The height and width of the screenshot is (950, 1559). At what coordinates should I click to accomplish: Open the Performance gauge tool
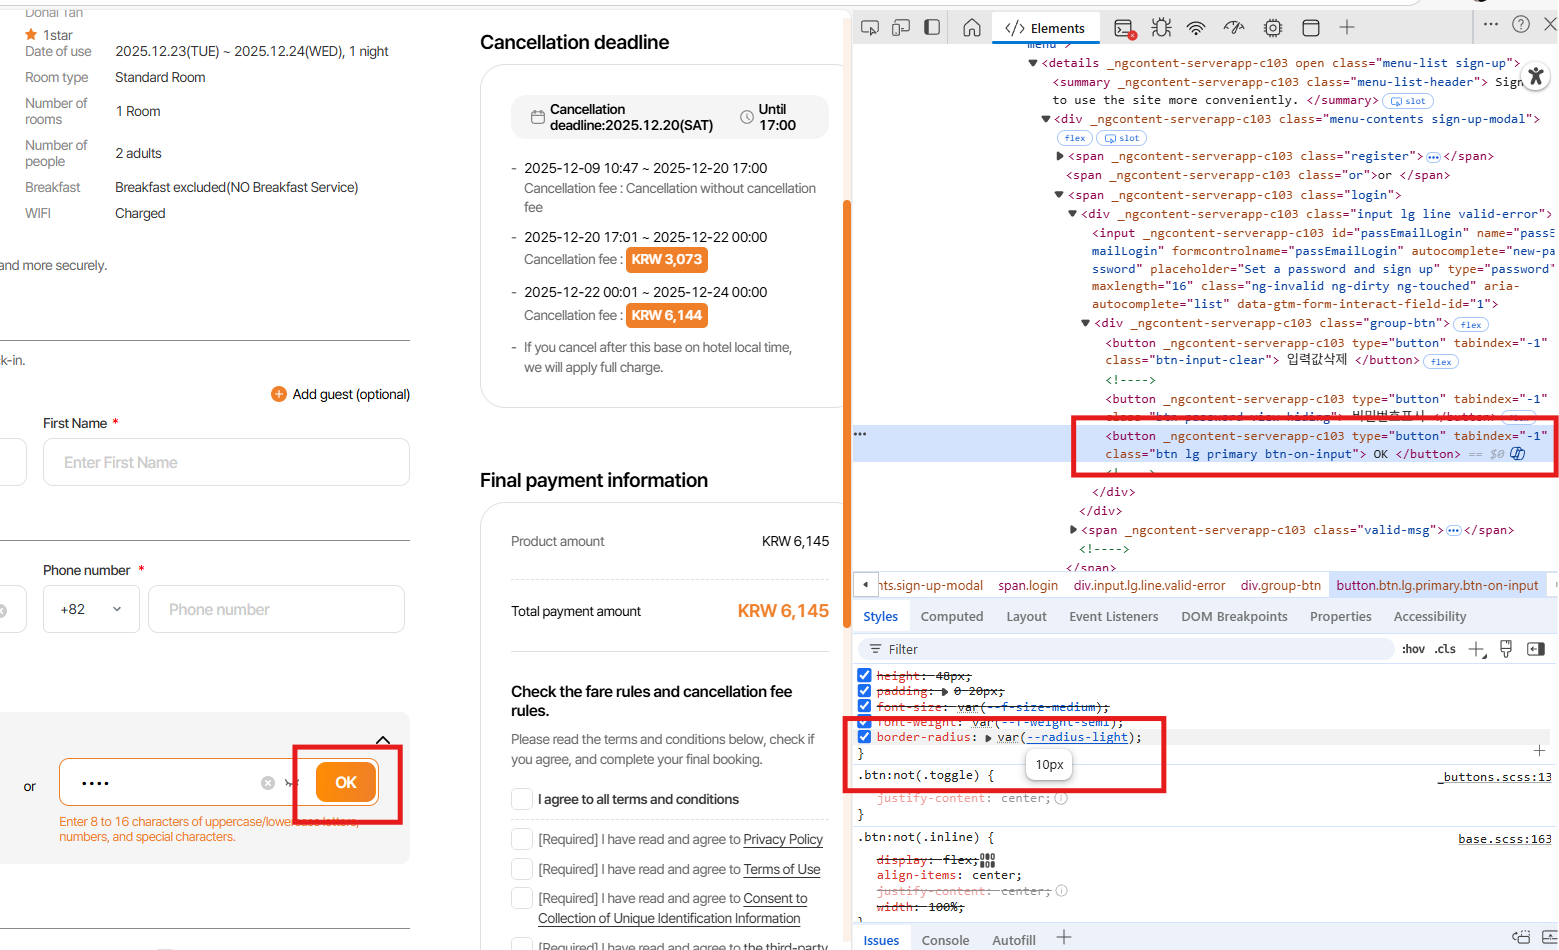pyautogui.click(x=1234, y=28)
